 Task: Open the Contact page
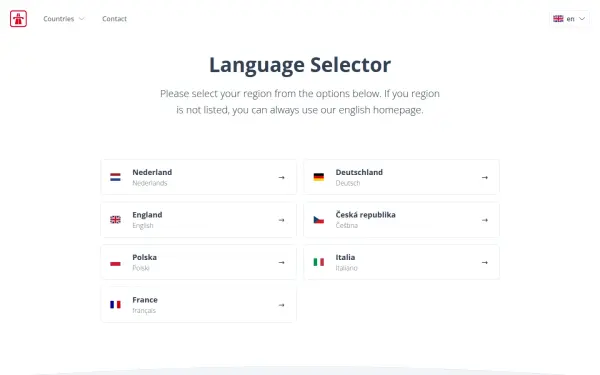114,19
